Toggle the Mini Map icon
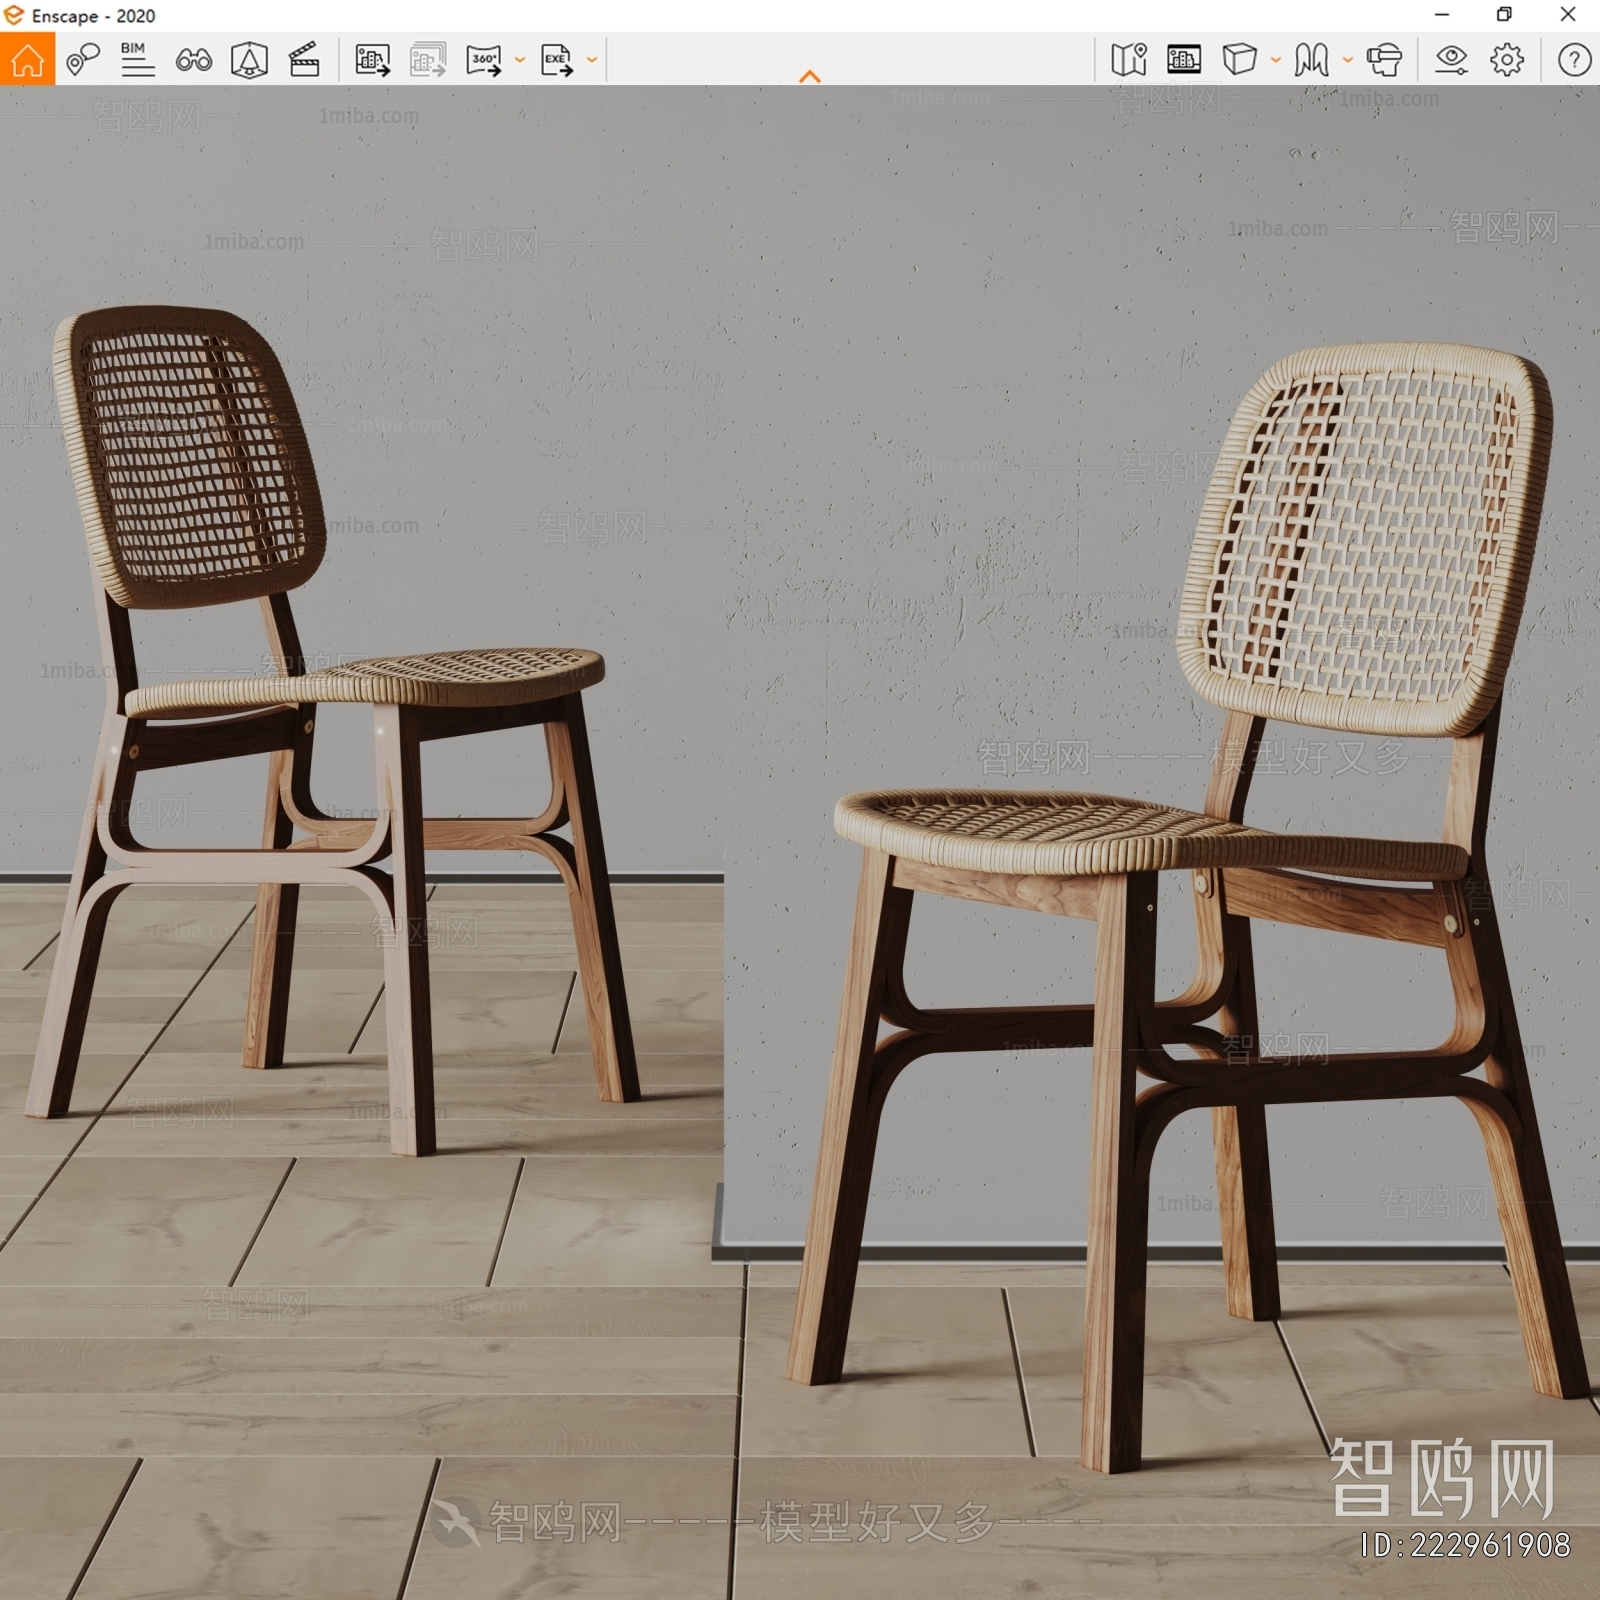Image resolution: width=1600 pixels, height=1600 pixels. point(1129,60)
